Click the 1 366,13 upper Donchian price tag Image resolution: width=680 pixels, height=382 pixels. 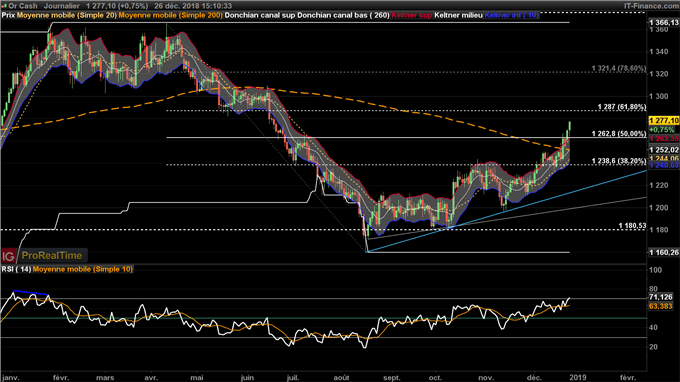[x=664, y=23]
